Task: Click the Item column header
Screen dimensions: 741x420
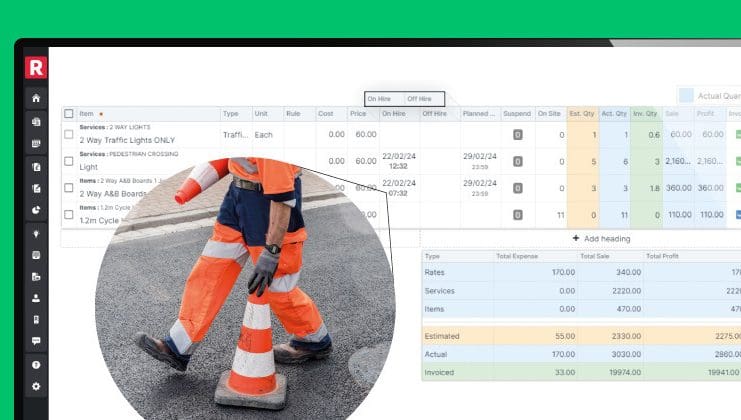Action: coord(86,114)
